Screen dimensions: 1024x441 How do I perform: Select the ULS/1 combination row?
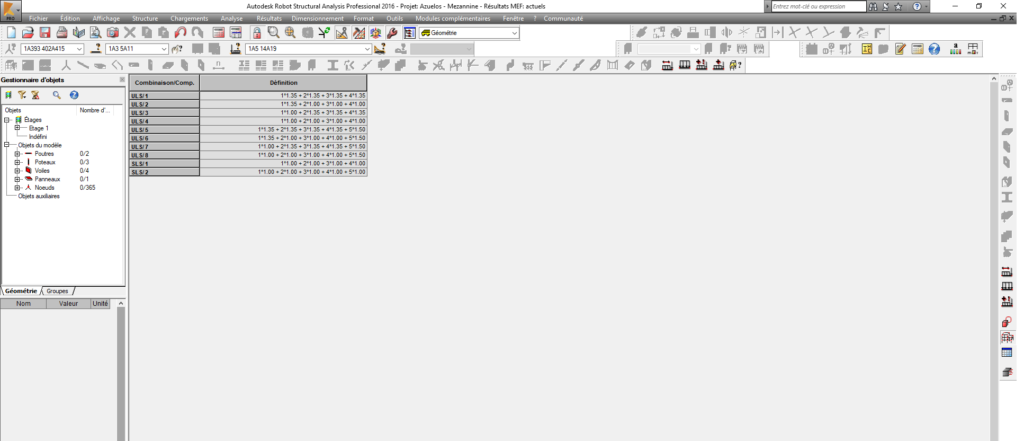(248, 95)
